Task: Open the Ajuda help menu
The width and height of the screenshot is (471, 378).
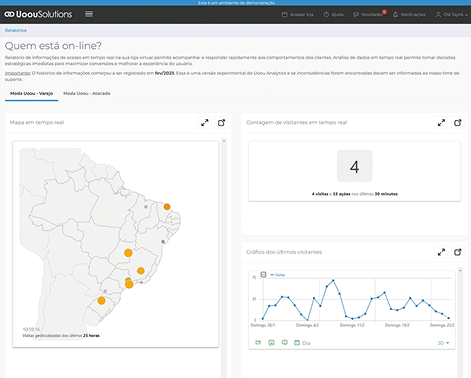Action: [333, 15]
